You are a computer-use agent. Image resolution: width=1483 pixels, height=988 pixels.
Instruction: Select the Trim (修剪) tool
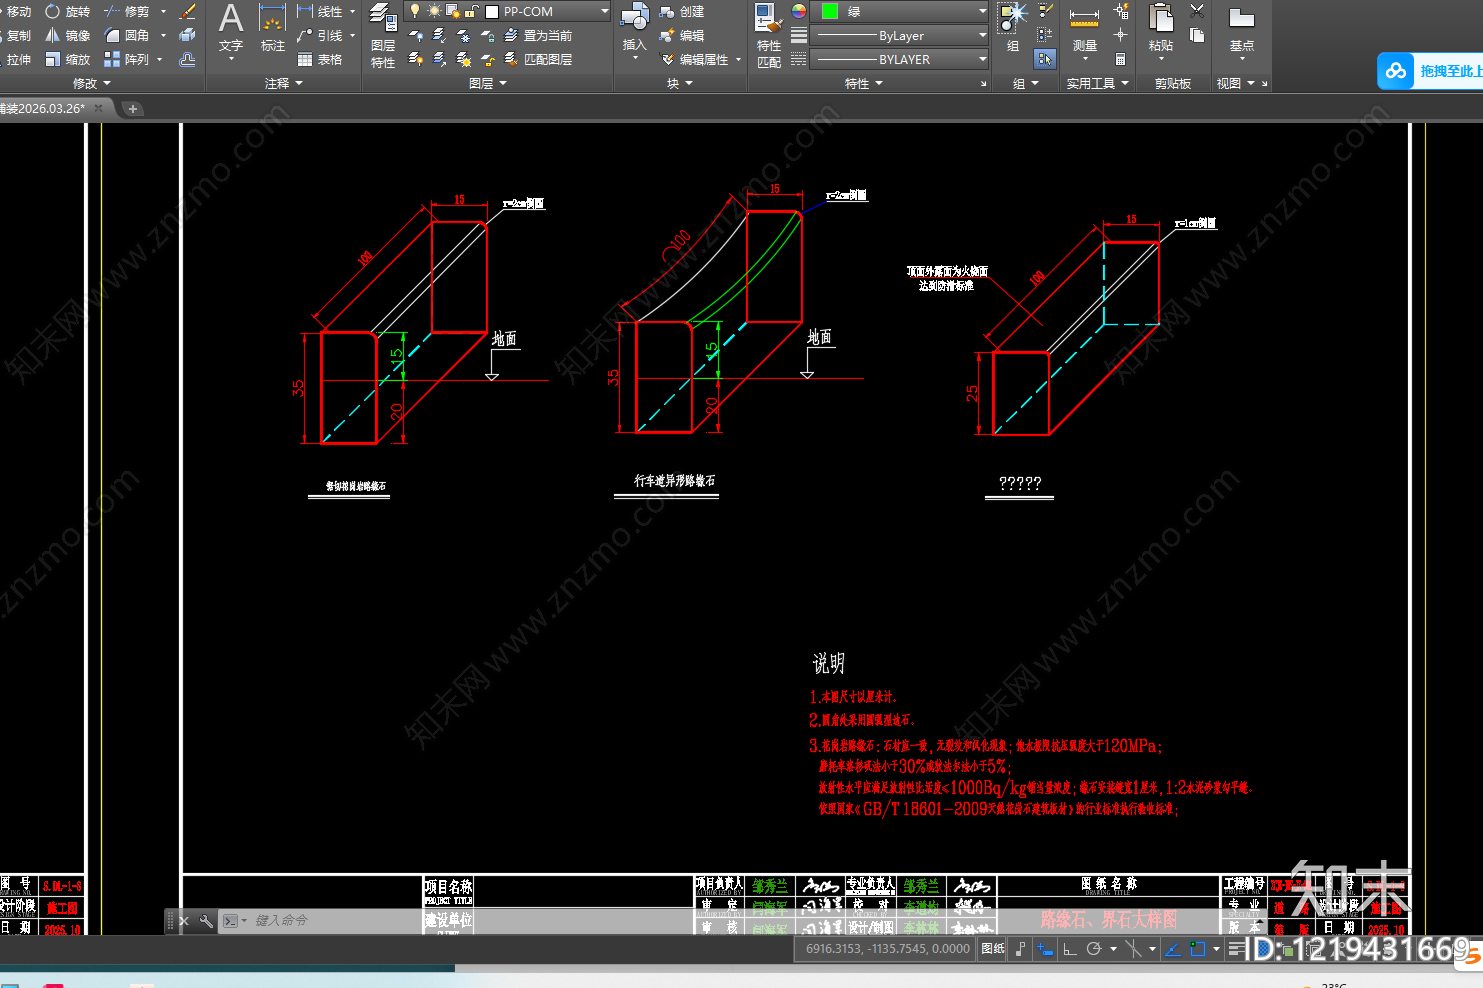point(127,12)
